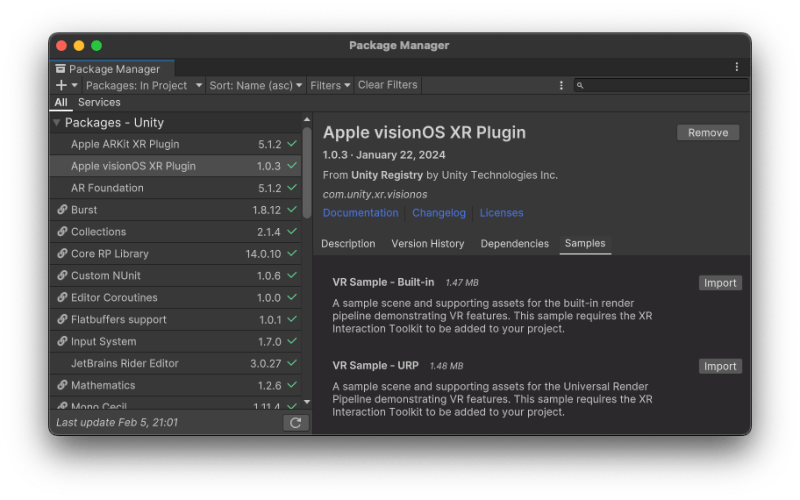
Task: Select the Services tab
Action: [x=99, y=102]
